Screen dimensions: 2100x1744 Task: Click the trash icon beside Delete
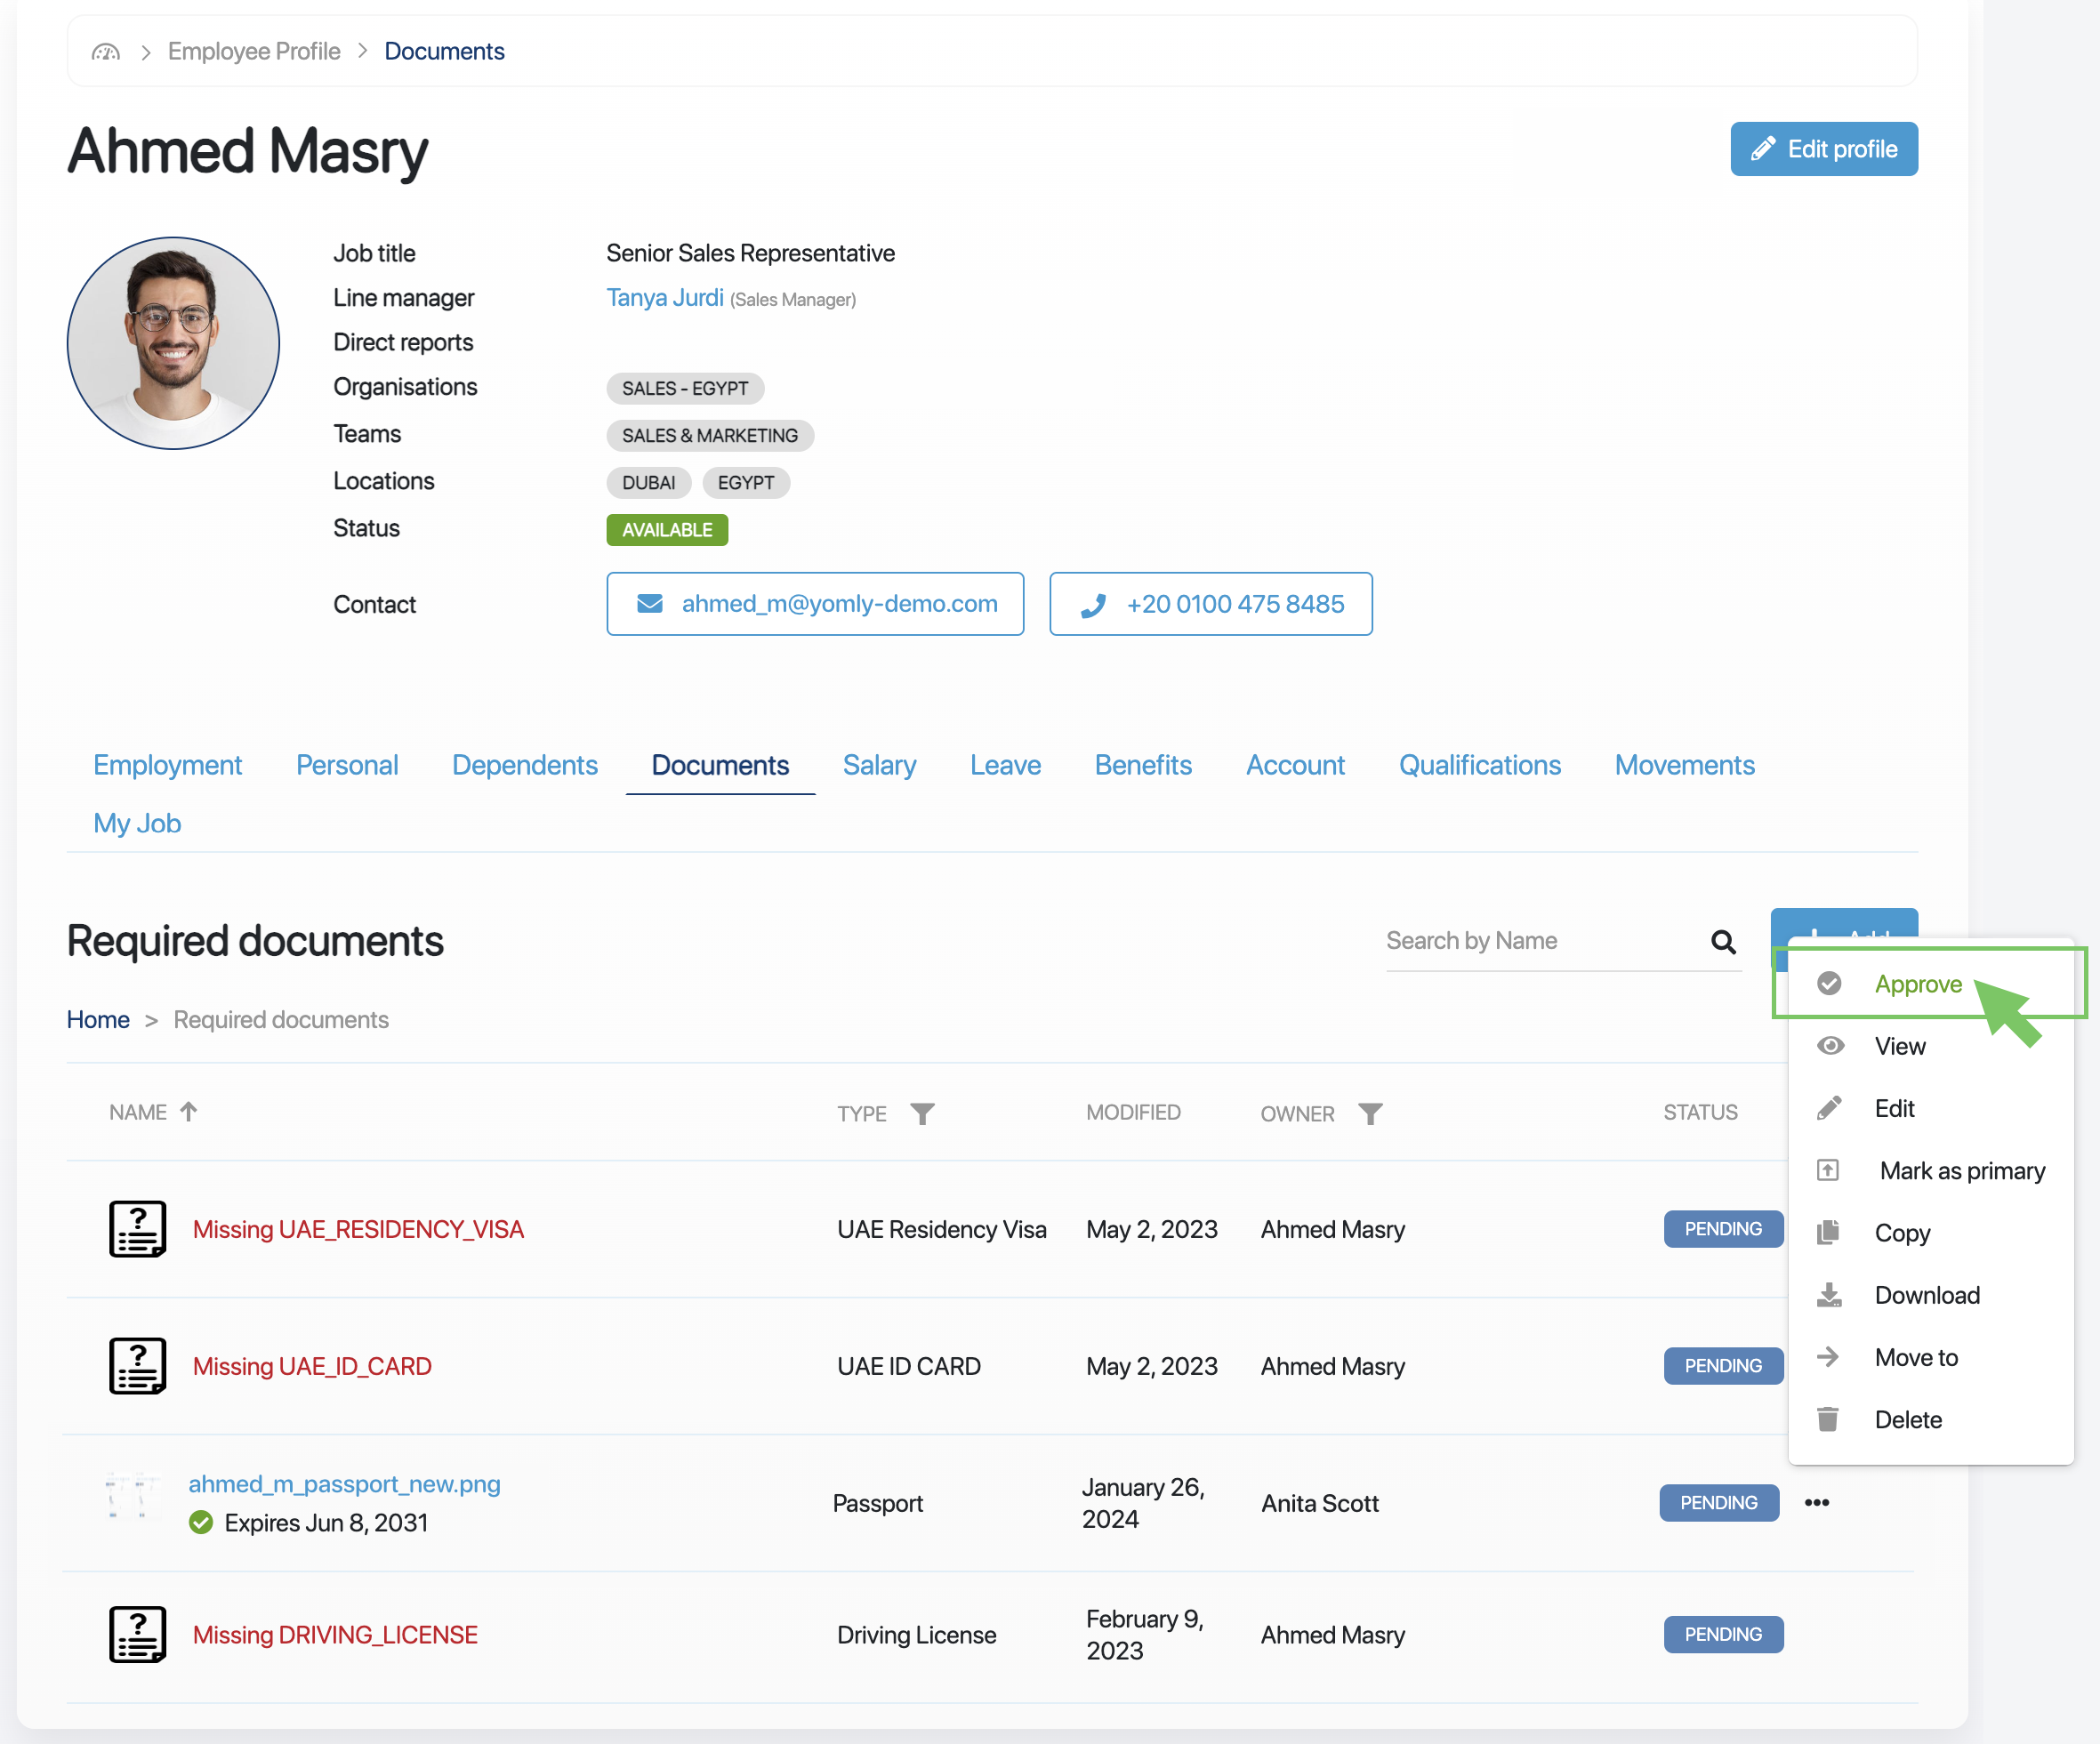click(x=1827, y=1419)
